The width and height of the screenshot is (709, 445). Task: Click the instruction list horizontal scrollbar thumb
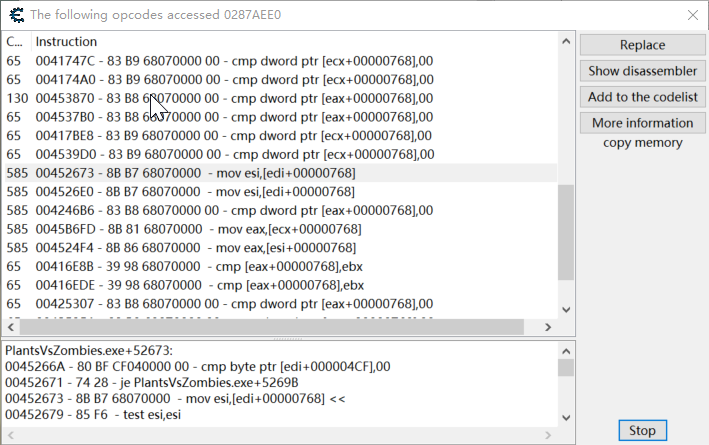[x=271, y=327]
